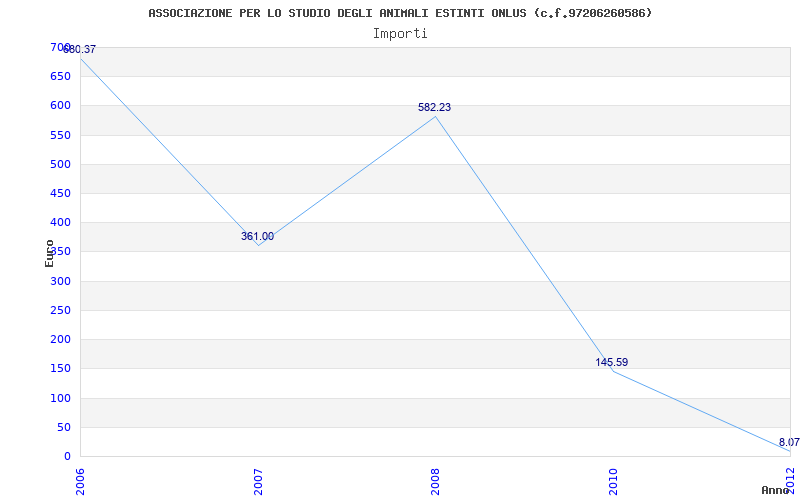800x500 pixels.
Task: Select the 582.23 data label
Action: [x=434, y=107]
